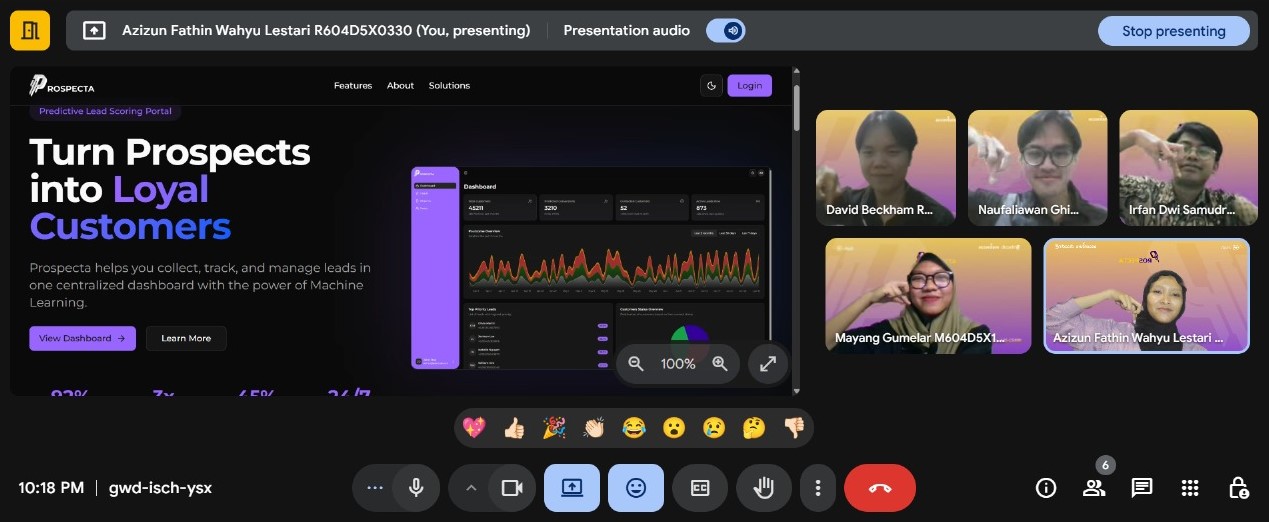Zoom out the presentation view
This screenshot has height=522, width=1269.
(x=635, y=364)
